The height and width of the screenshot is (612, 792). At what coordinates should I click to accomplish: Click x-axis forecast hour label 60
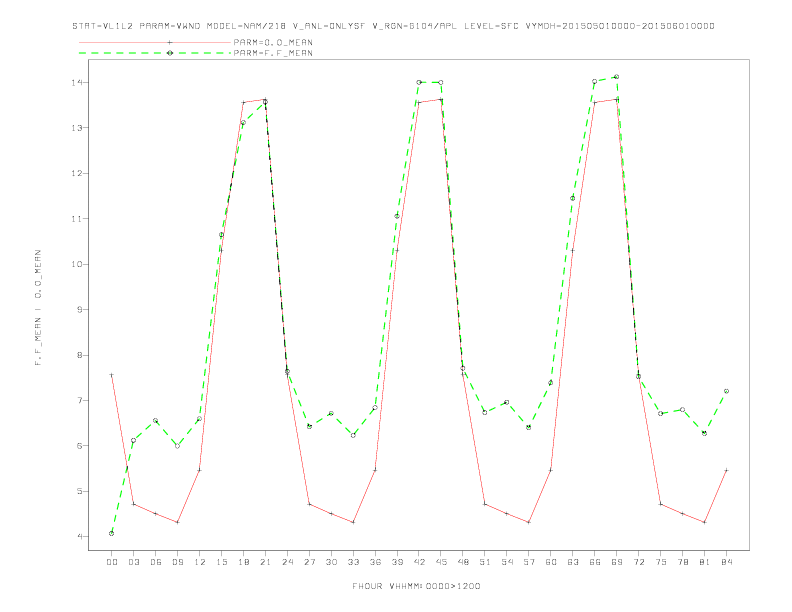[x=551, y=562]
